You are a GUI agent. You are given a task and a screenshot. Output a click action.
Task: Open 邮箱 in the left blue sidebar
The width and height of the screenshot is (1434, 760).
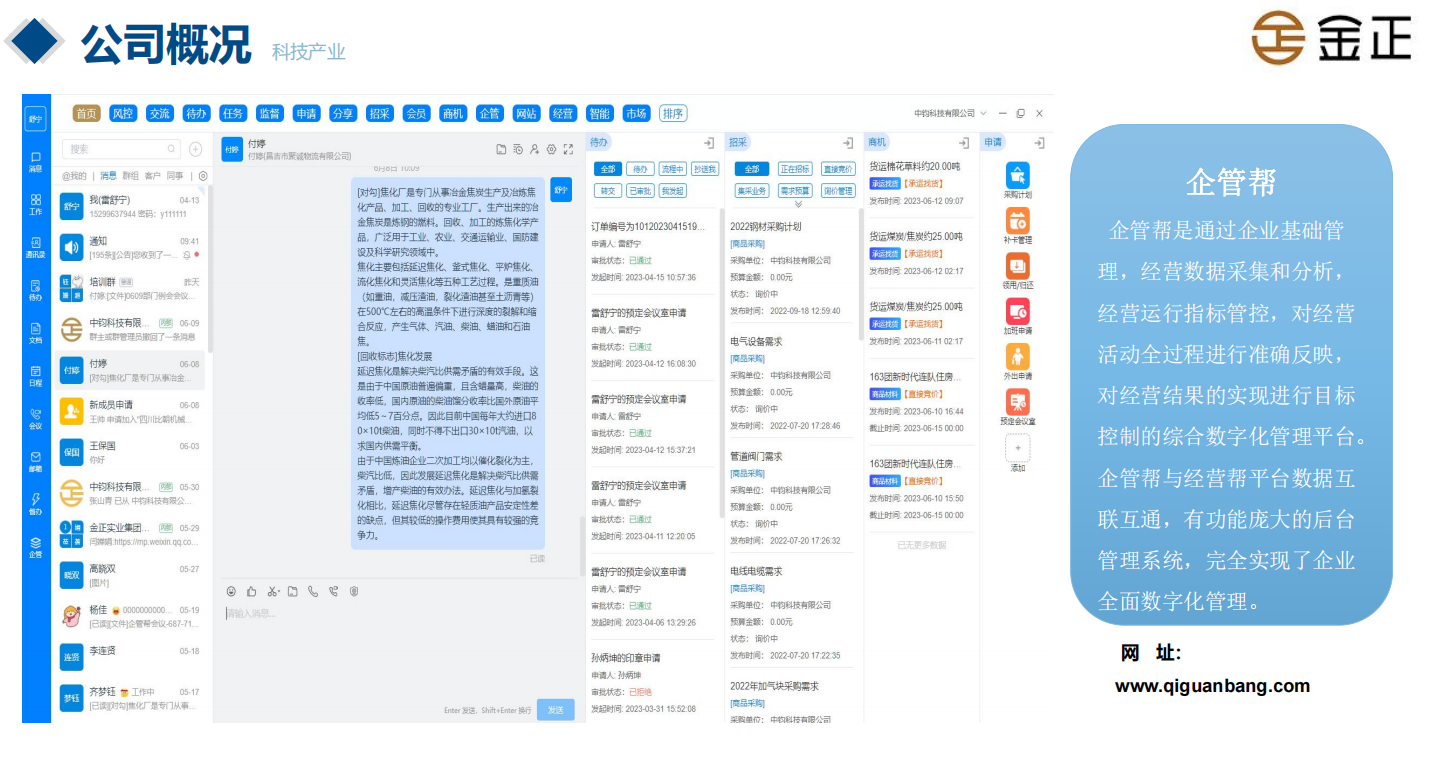pyautogui.click(x=36, y=461)
